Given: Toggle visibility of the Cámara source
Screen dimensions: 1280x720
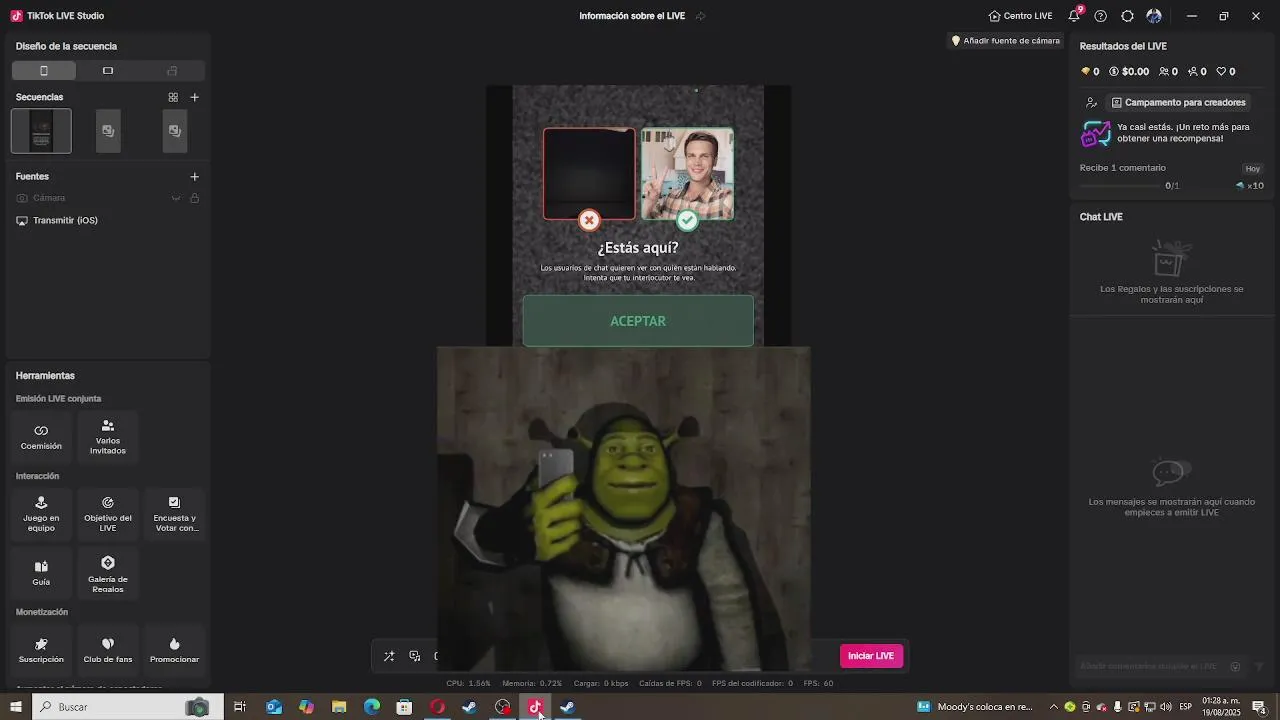Looking at the screenshot, I should click(x=176, y=198).
